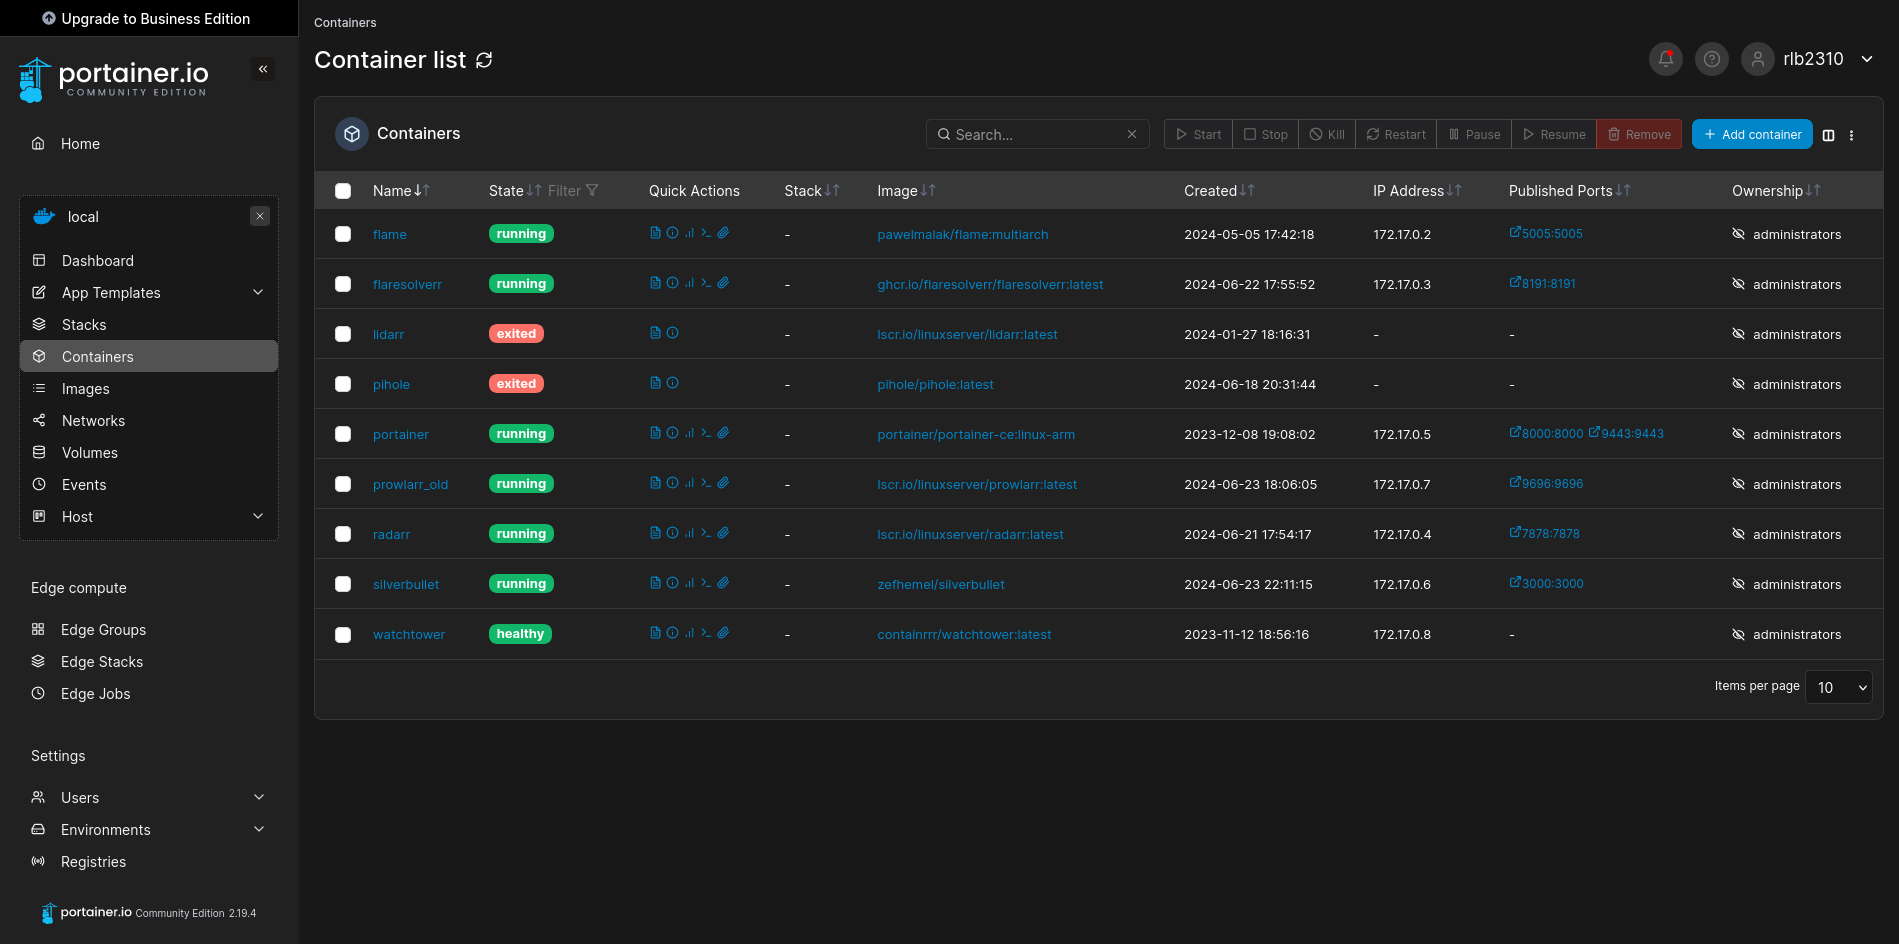The height and width of the screenshot is (944, 1899).
Task: Open items per page dropdown
Action: pyautogui.click(x=1838, y=687)
